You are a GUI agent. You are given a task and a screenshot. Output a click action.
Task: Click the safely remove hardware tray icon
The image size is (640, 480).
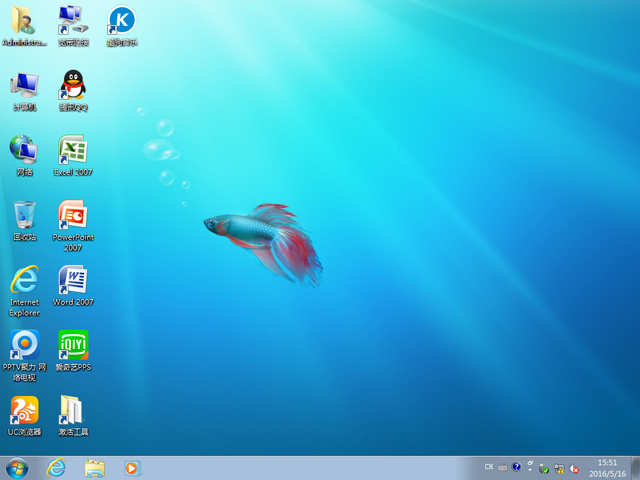coord(544,469)
